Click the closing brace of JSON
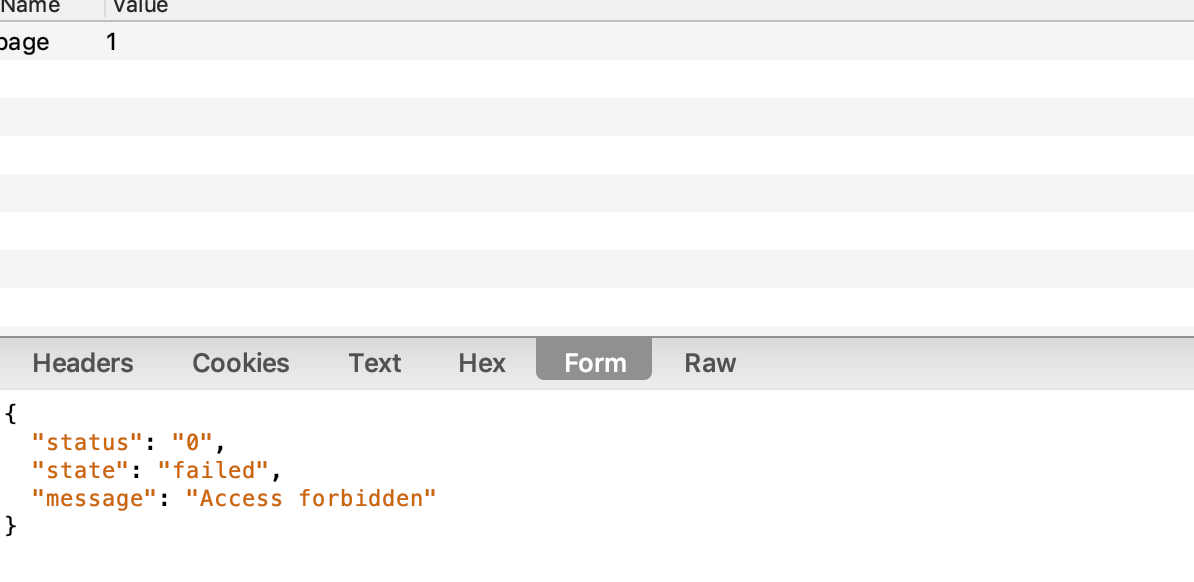The height and width of the screenshot is (582, 1194). coord(10,526)
